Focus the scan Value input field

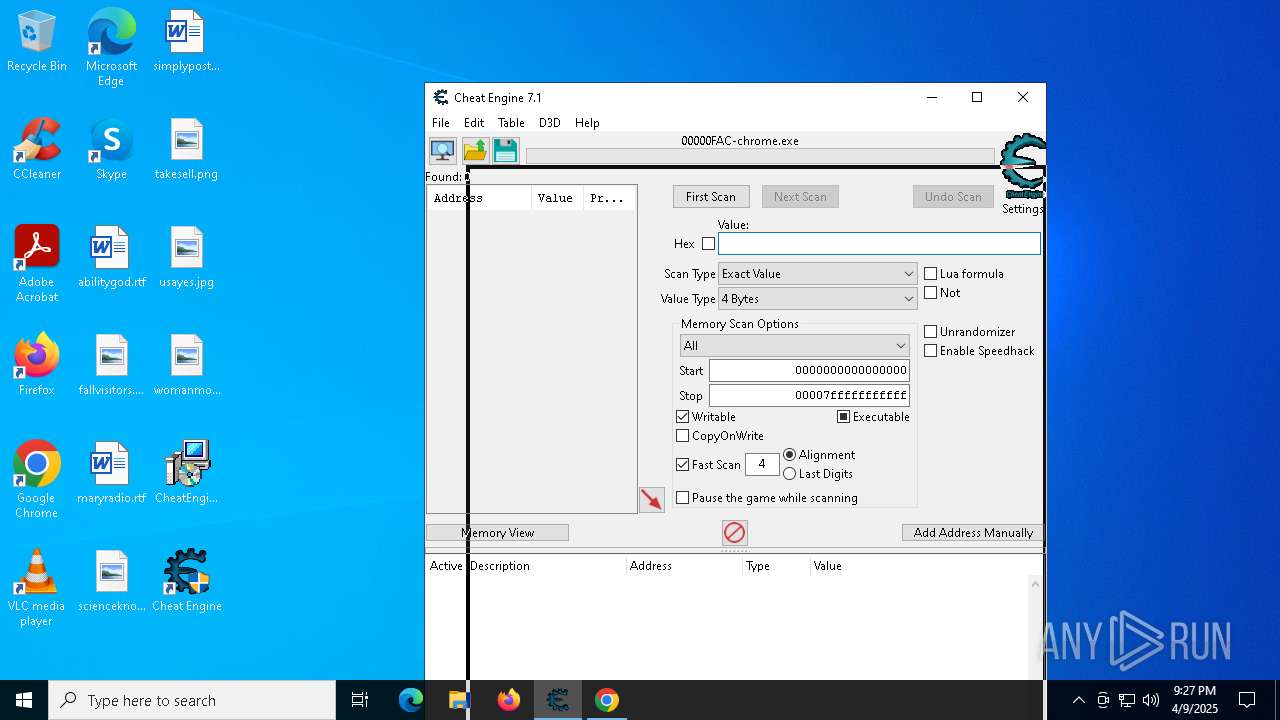tap(879, 244)
